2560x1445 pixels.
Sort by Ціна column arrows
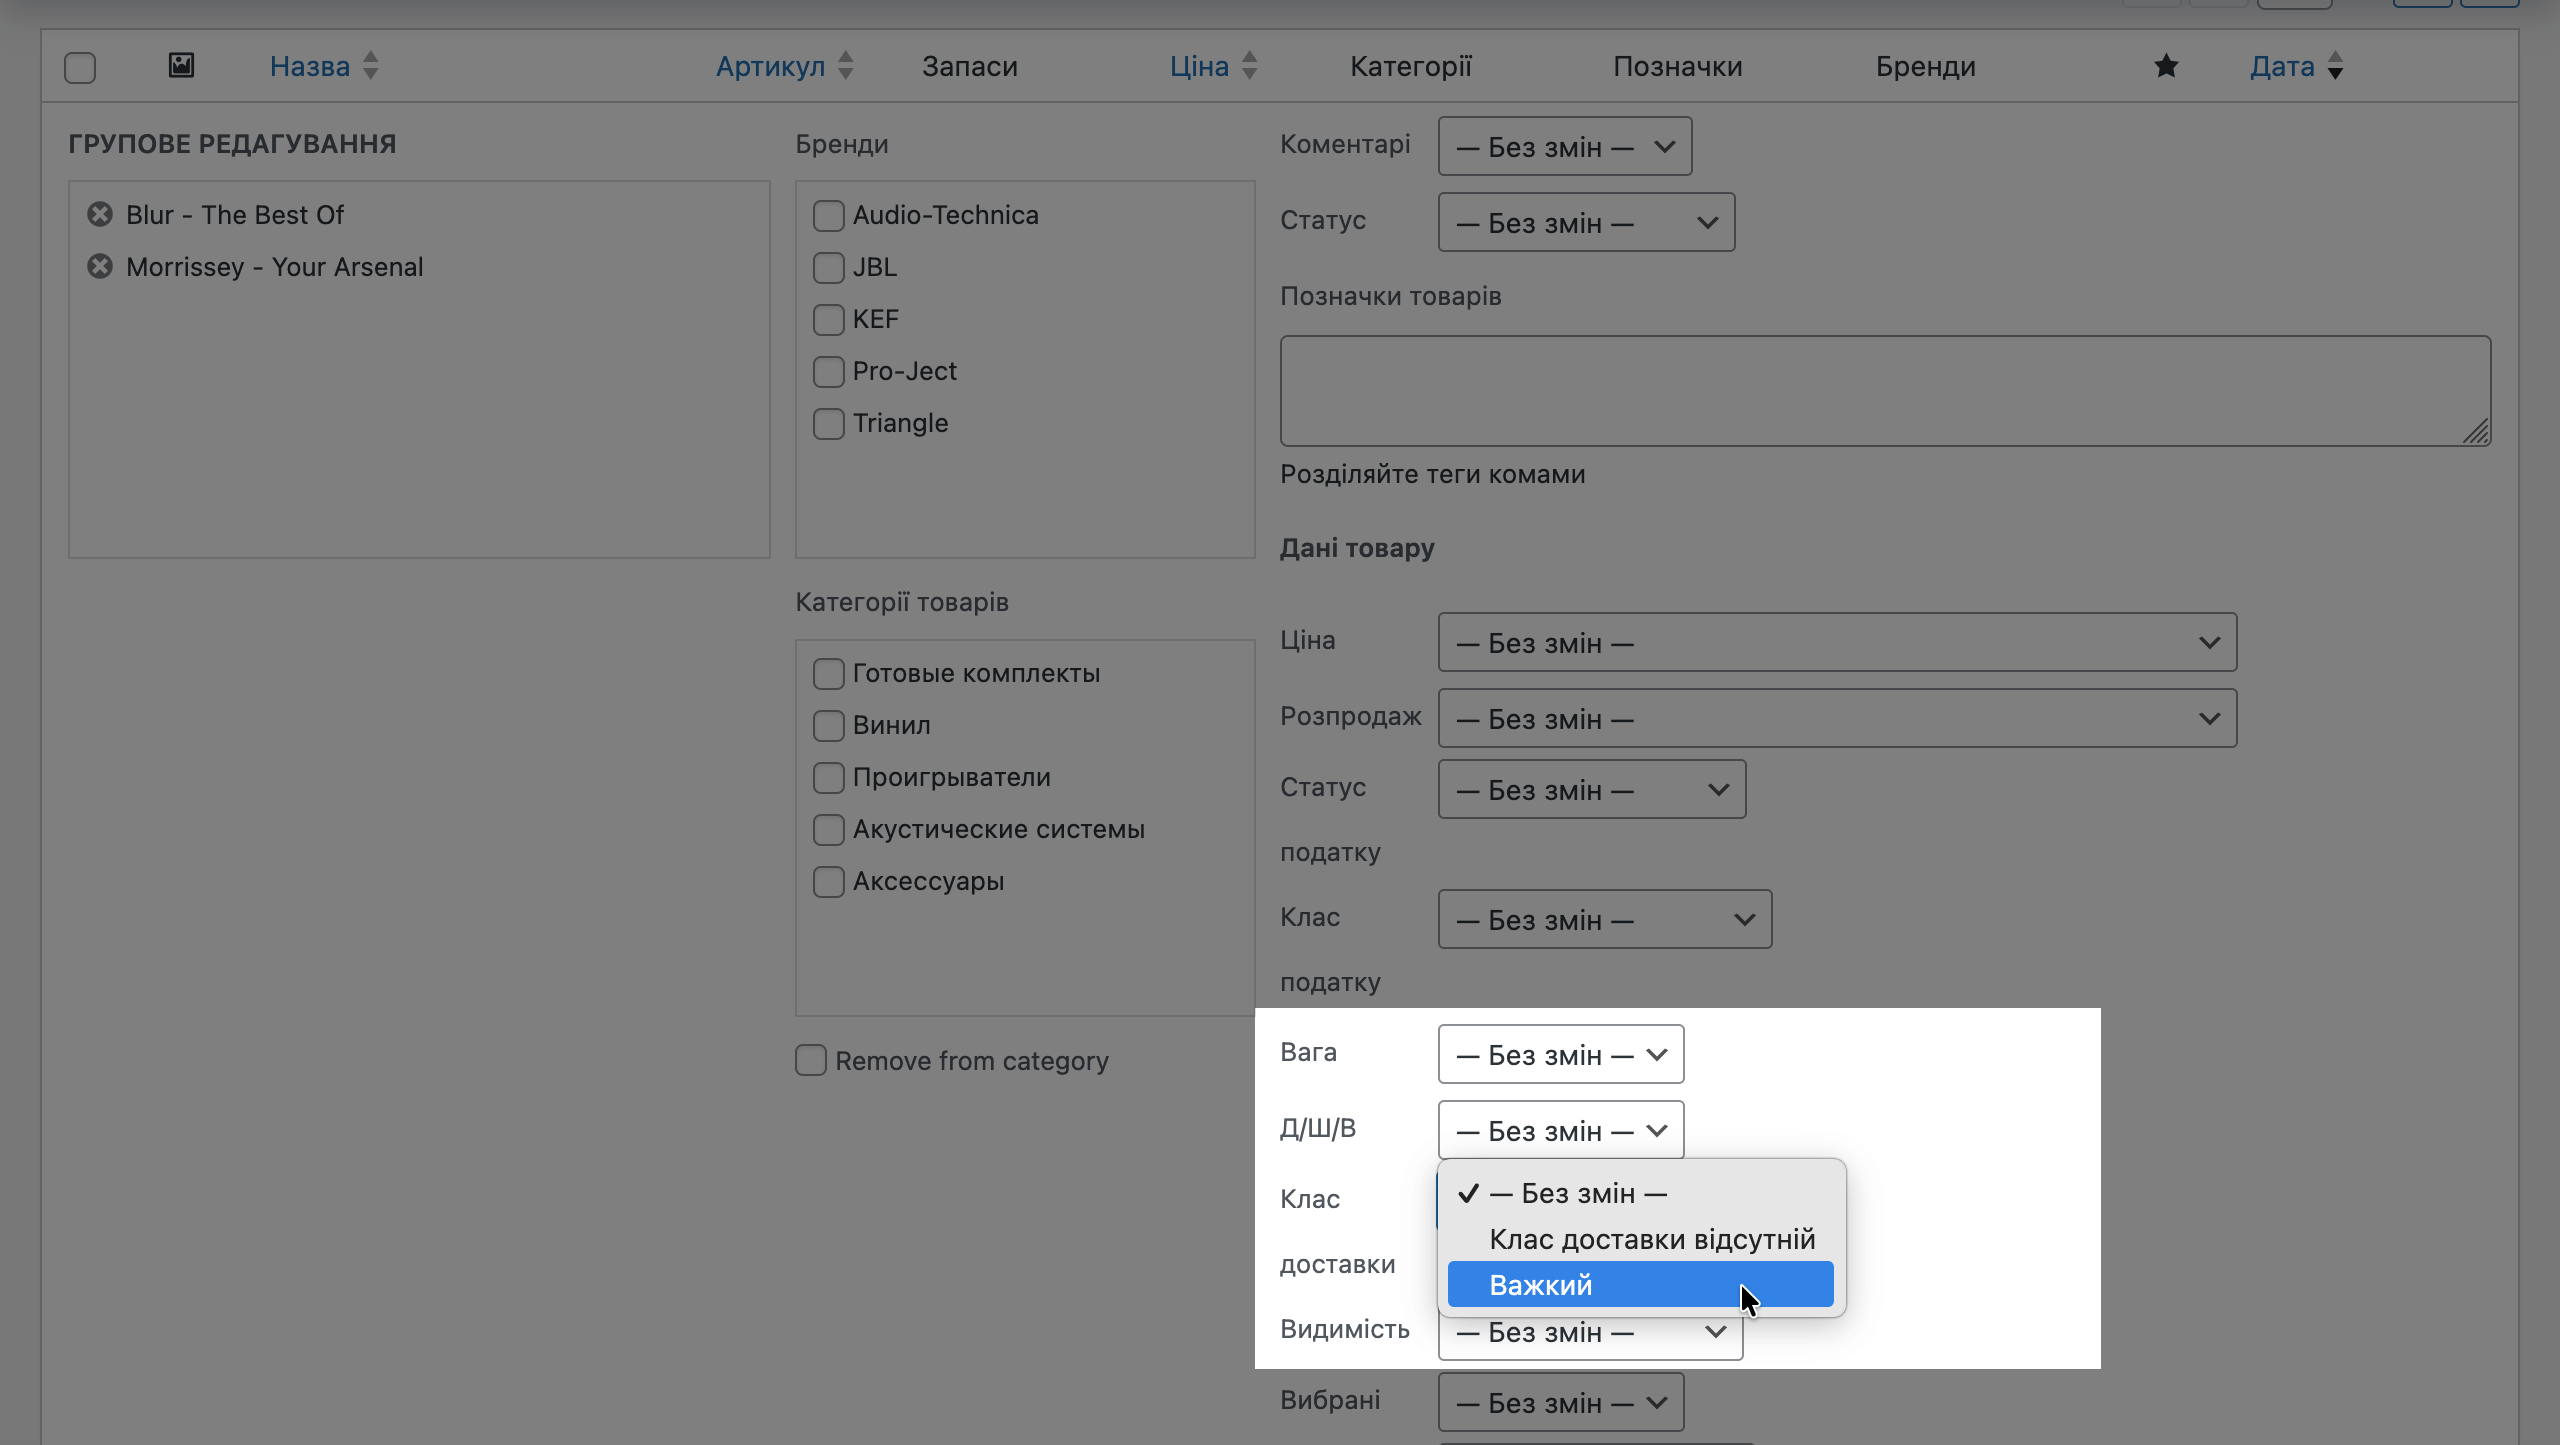(1250, 66)
